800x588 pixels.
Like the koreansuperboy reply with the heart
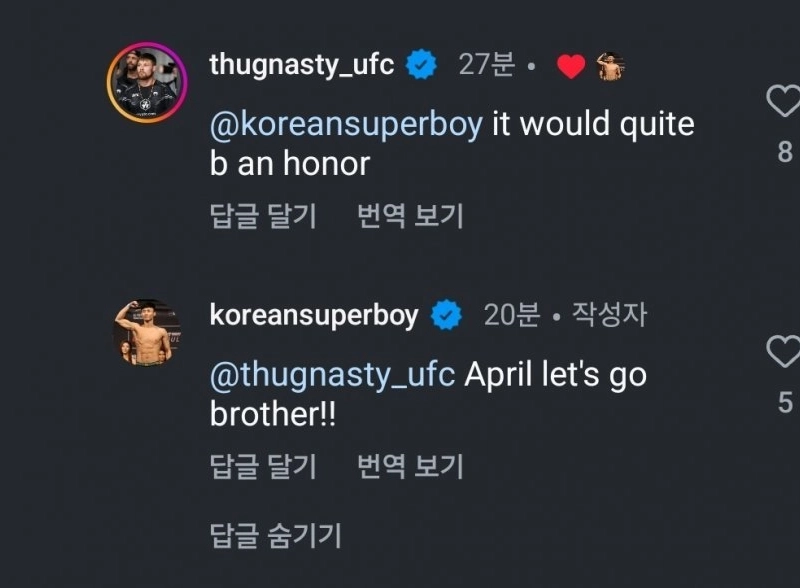coord(783,351)
